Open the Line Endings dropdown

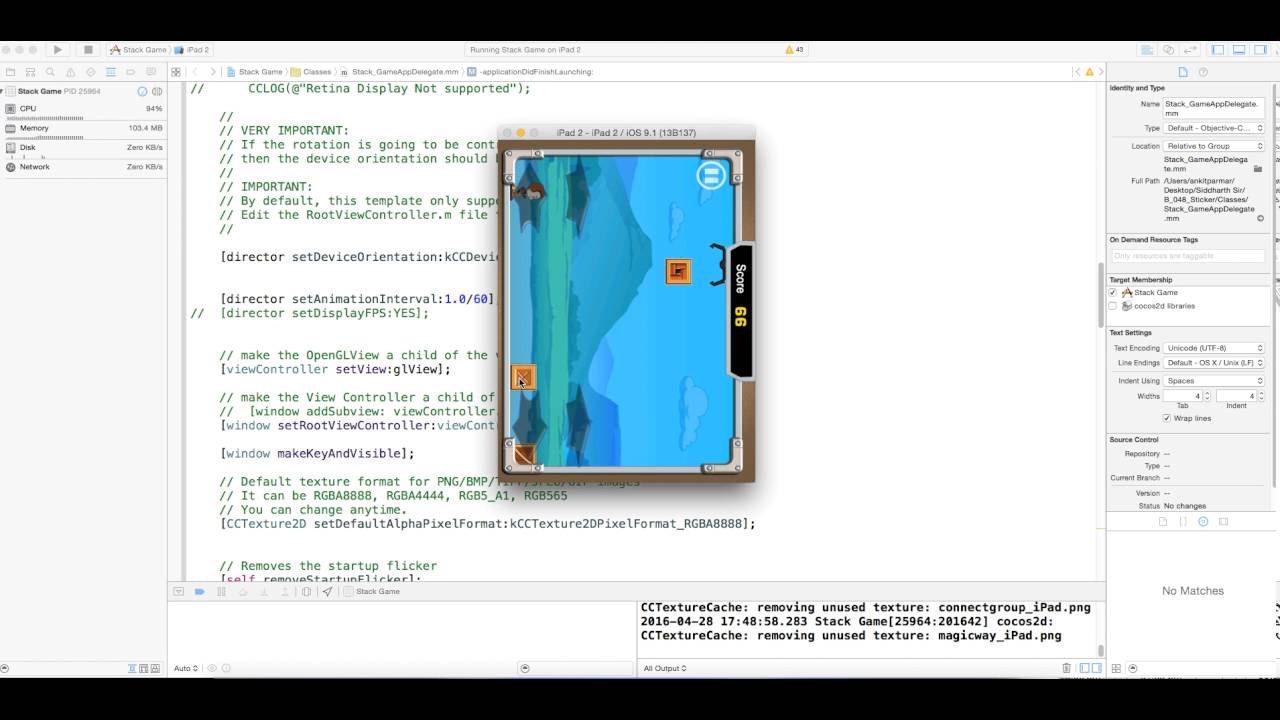point(1214,363)
